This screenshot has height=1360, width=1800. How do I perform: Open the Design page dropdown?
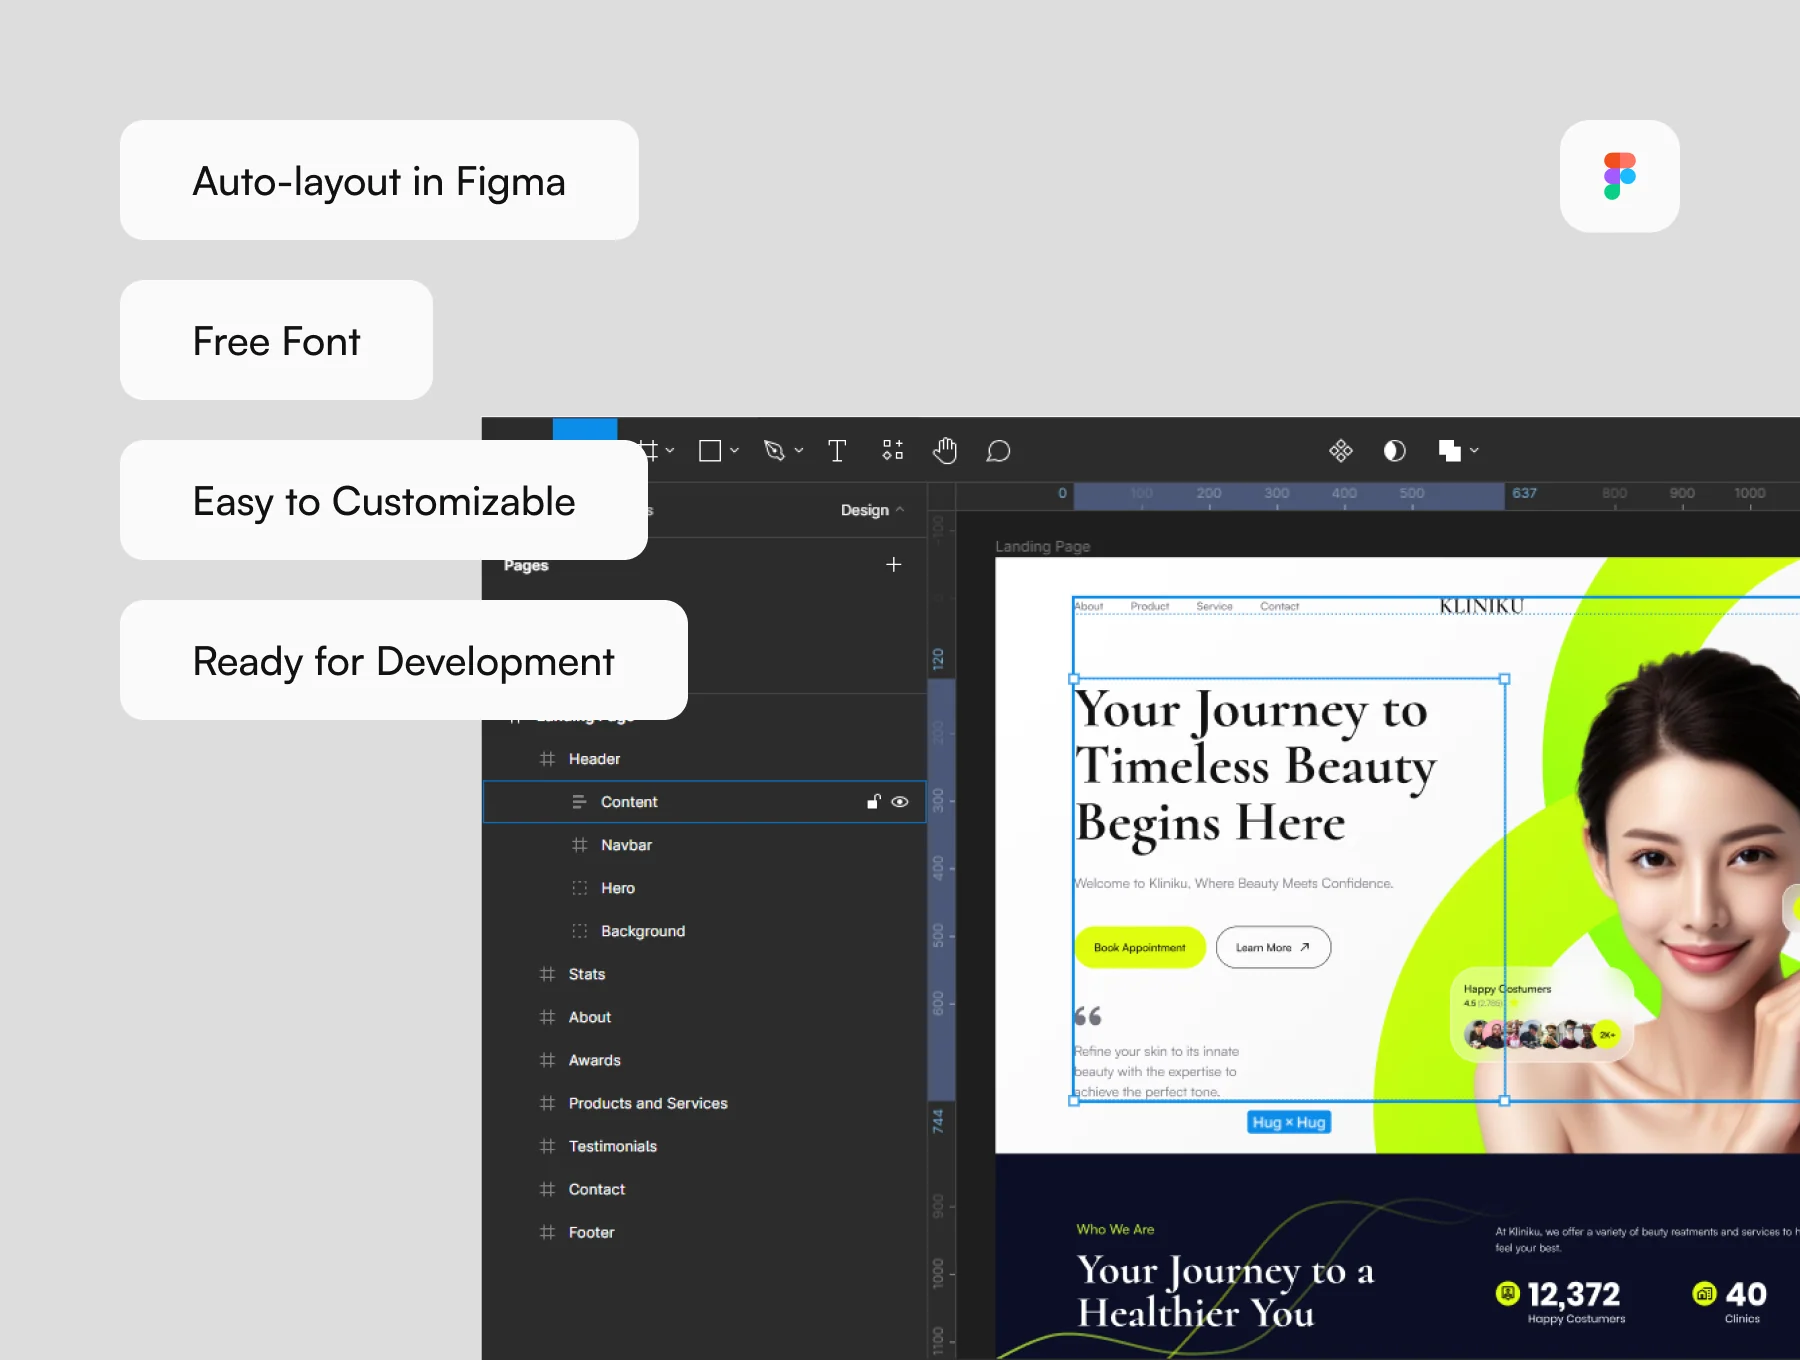click(x=872, y=510)
